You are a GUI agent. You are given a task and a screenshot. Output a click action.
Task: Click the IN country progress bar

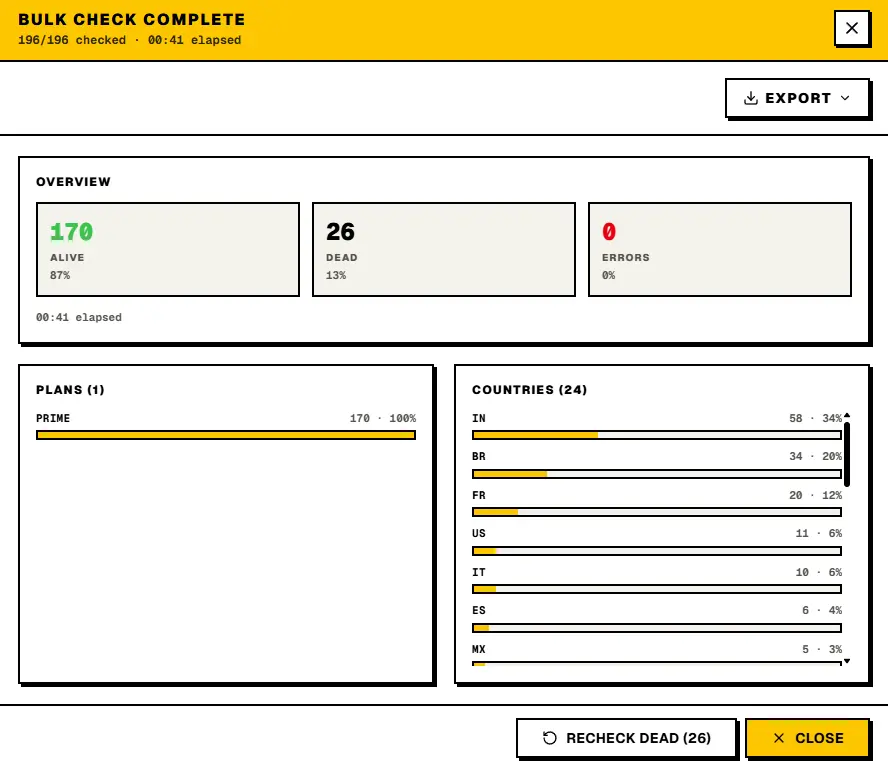tap(657, 435)
